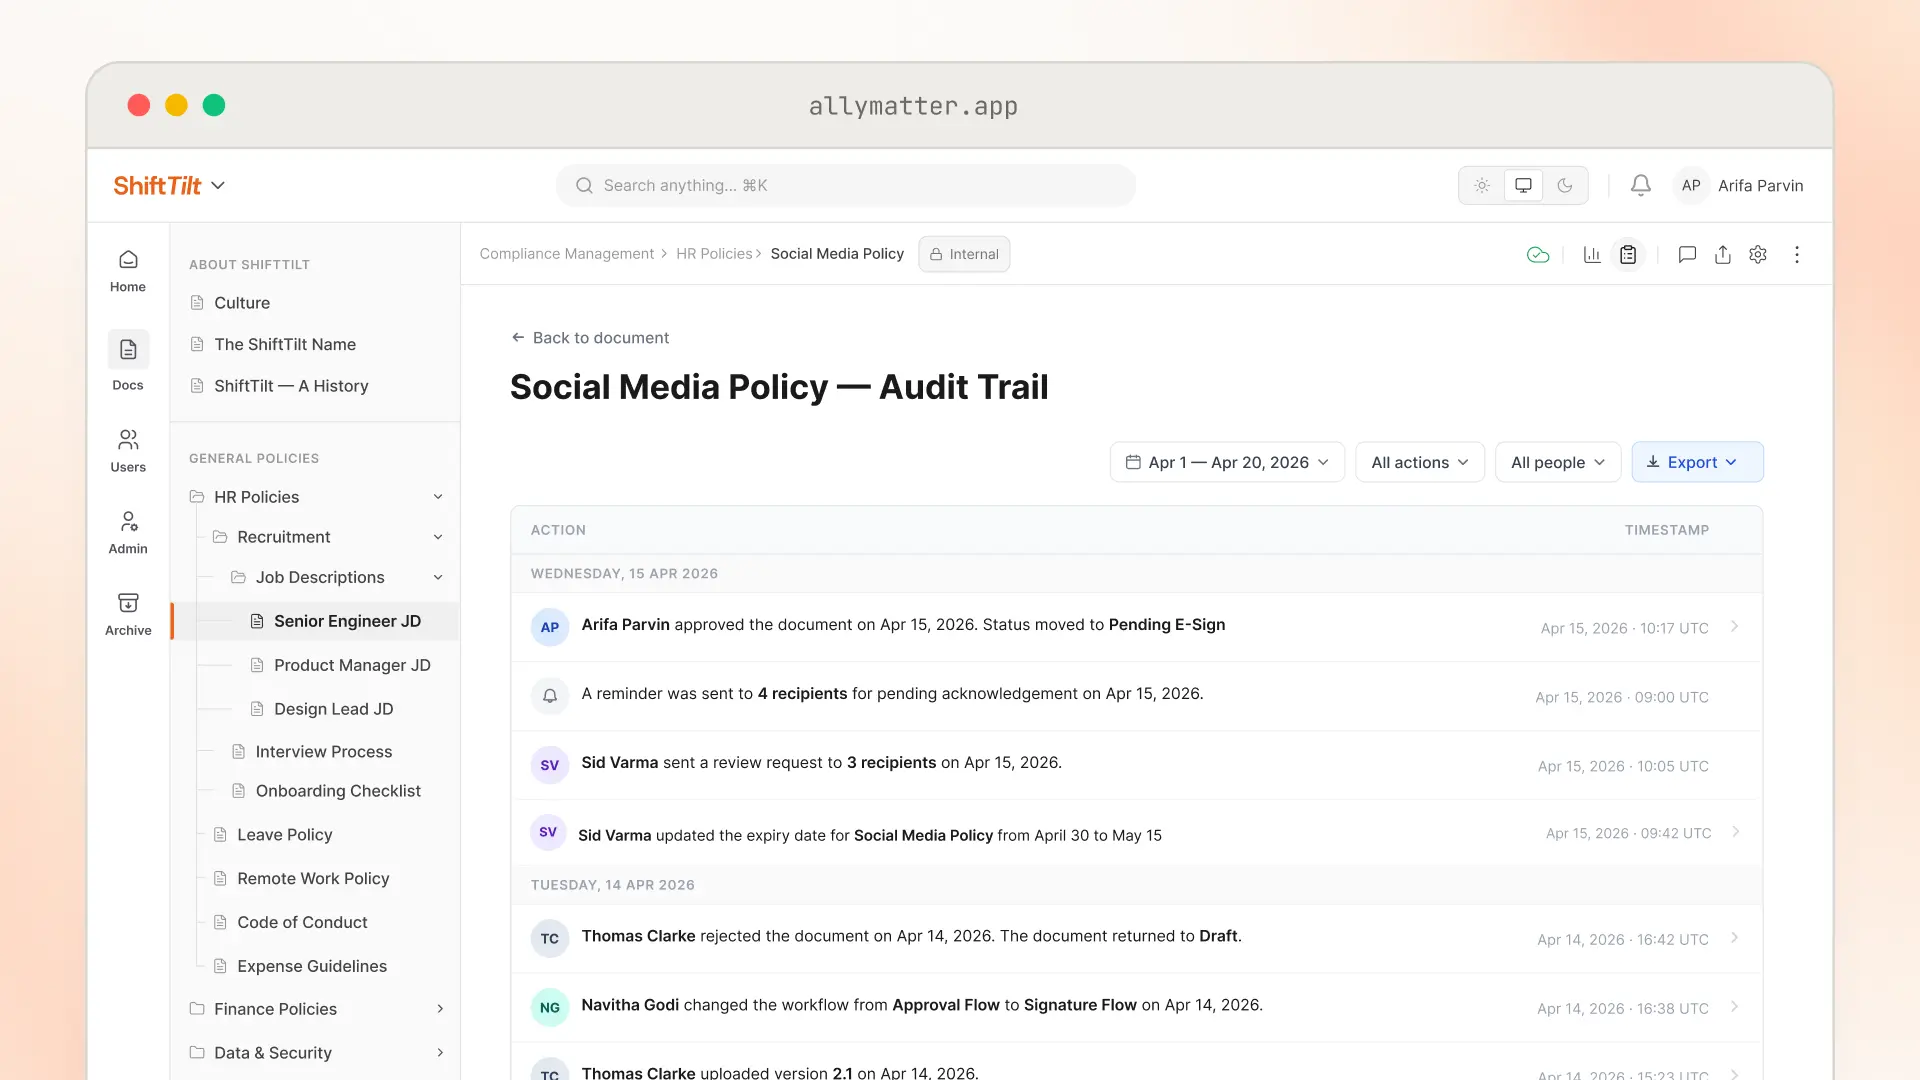Open the comments icon
1920x1080 pixels.
coord(1687,255)
